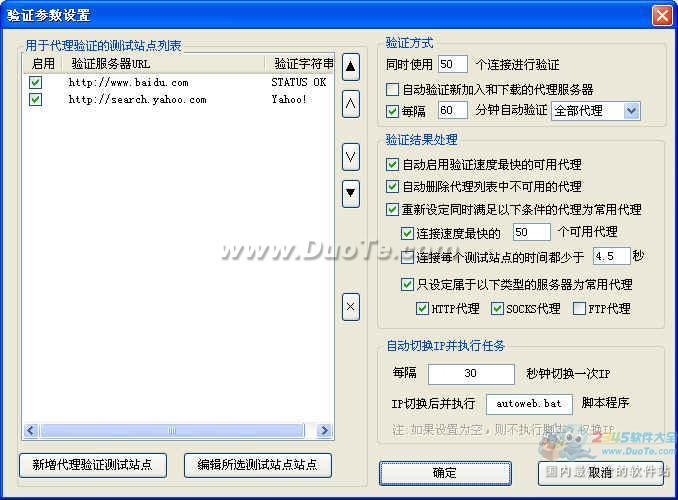Enable 自动验证新加入和下载的代理服务器 checkbox
The image size is (678, 500).
[x=392, y=90]
